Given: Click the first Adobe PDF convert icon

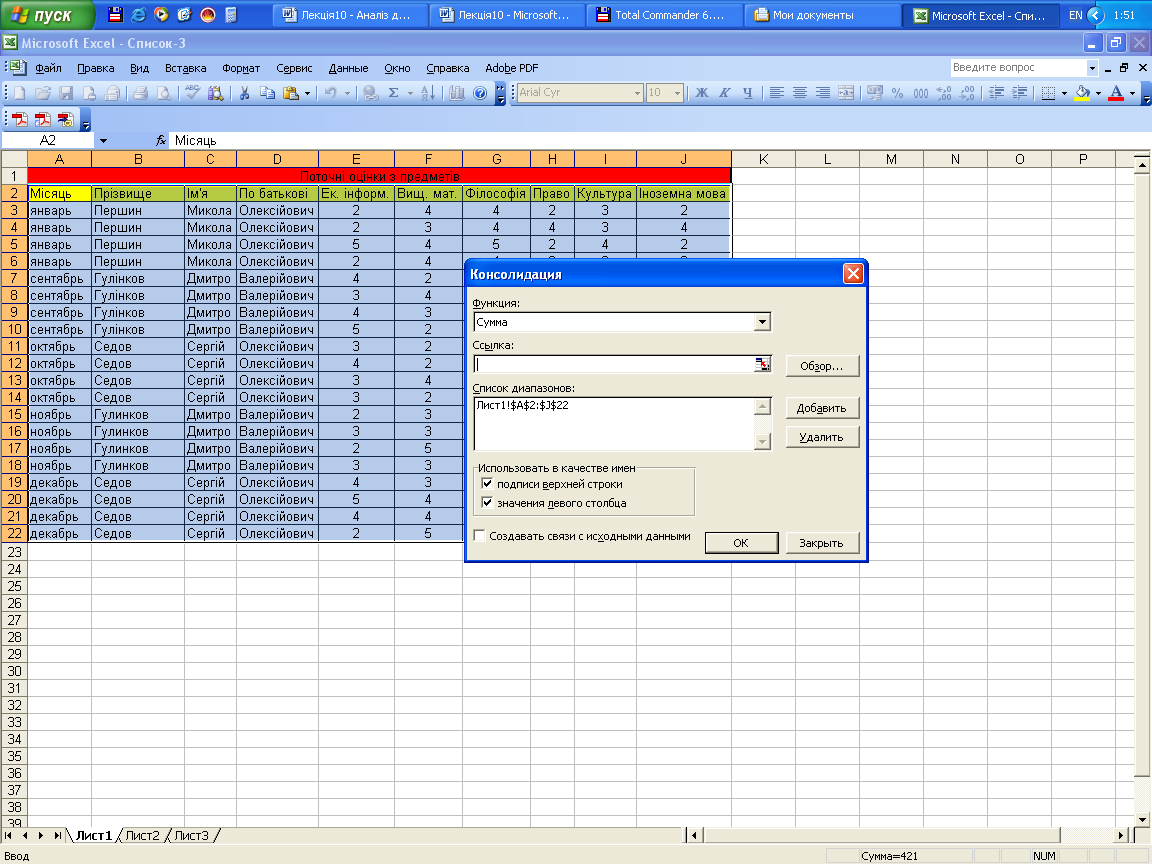Looking at the screenshot, I should coord(21,119).
